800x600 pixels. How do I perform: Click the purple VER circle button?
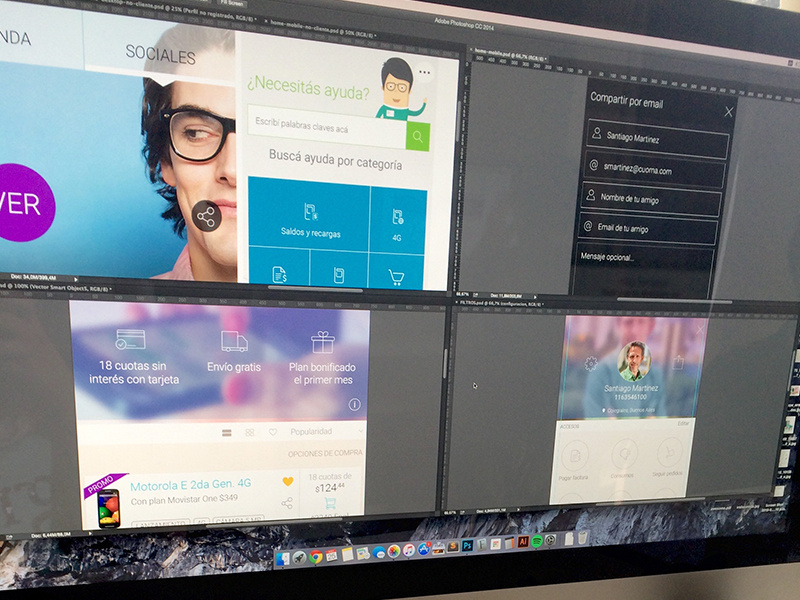(x=20, y=203)
